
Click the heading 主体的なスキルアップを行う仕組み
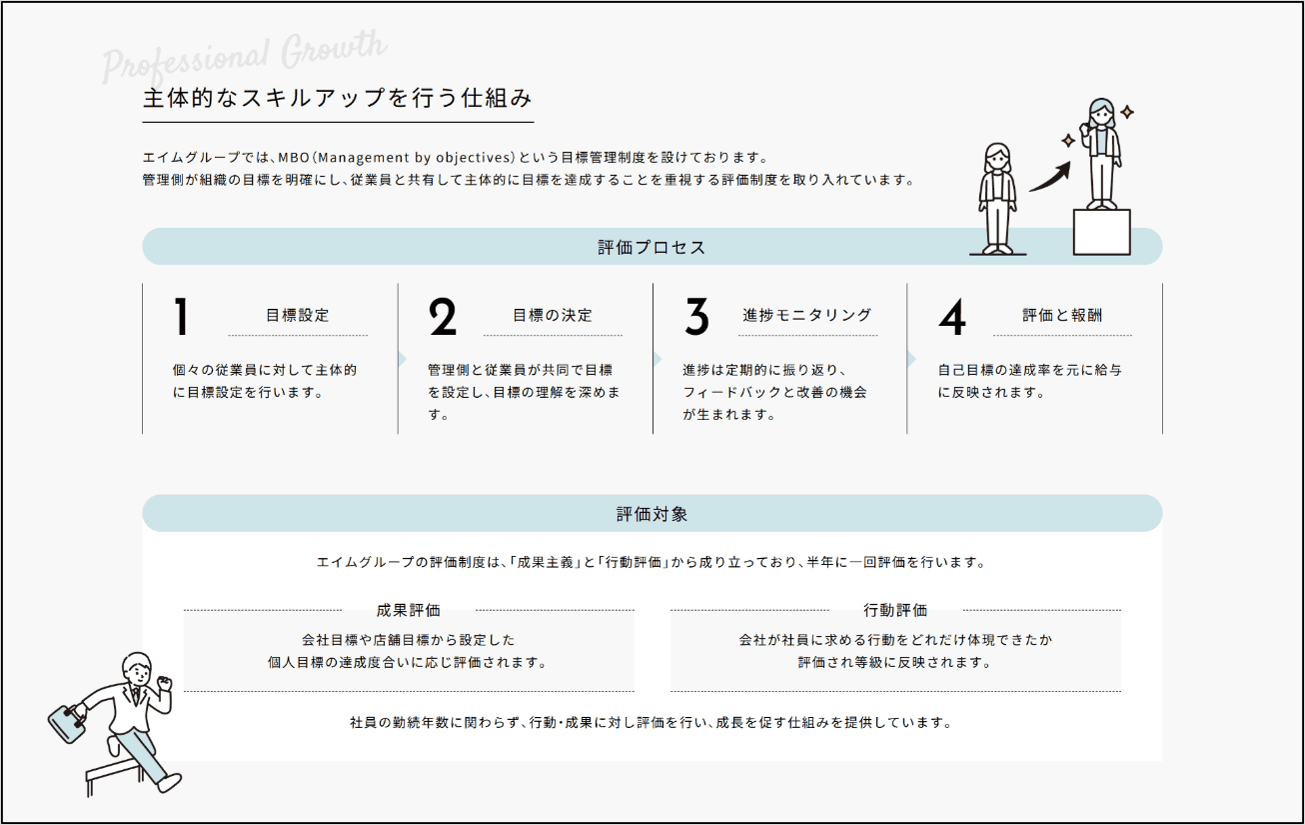click(x=338, y=99)
